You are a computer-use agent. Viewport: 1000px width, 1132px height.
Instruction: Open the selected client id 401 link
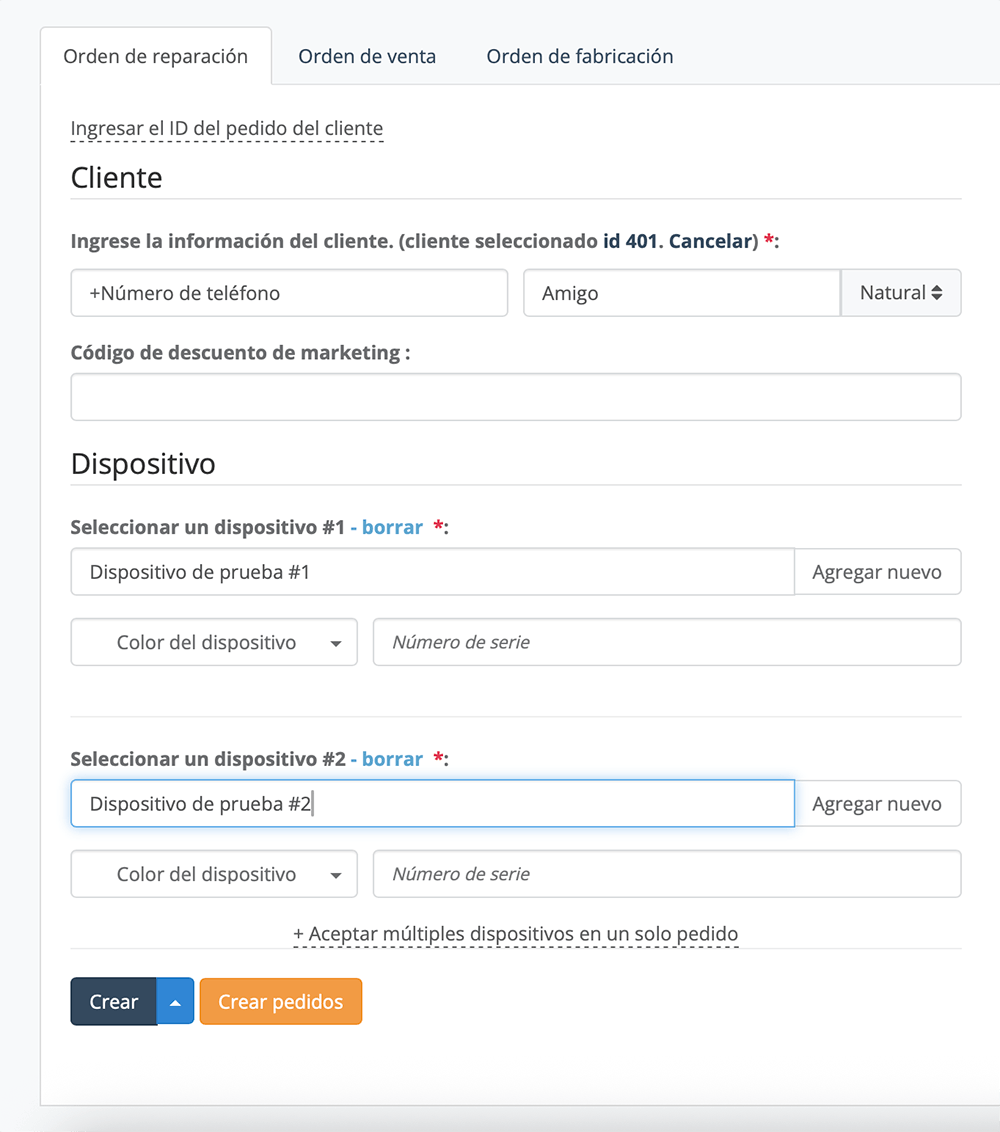632,241
